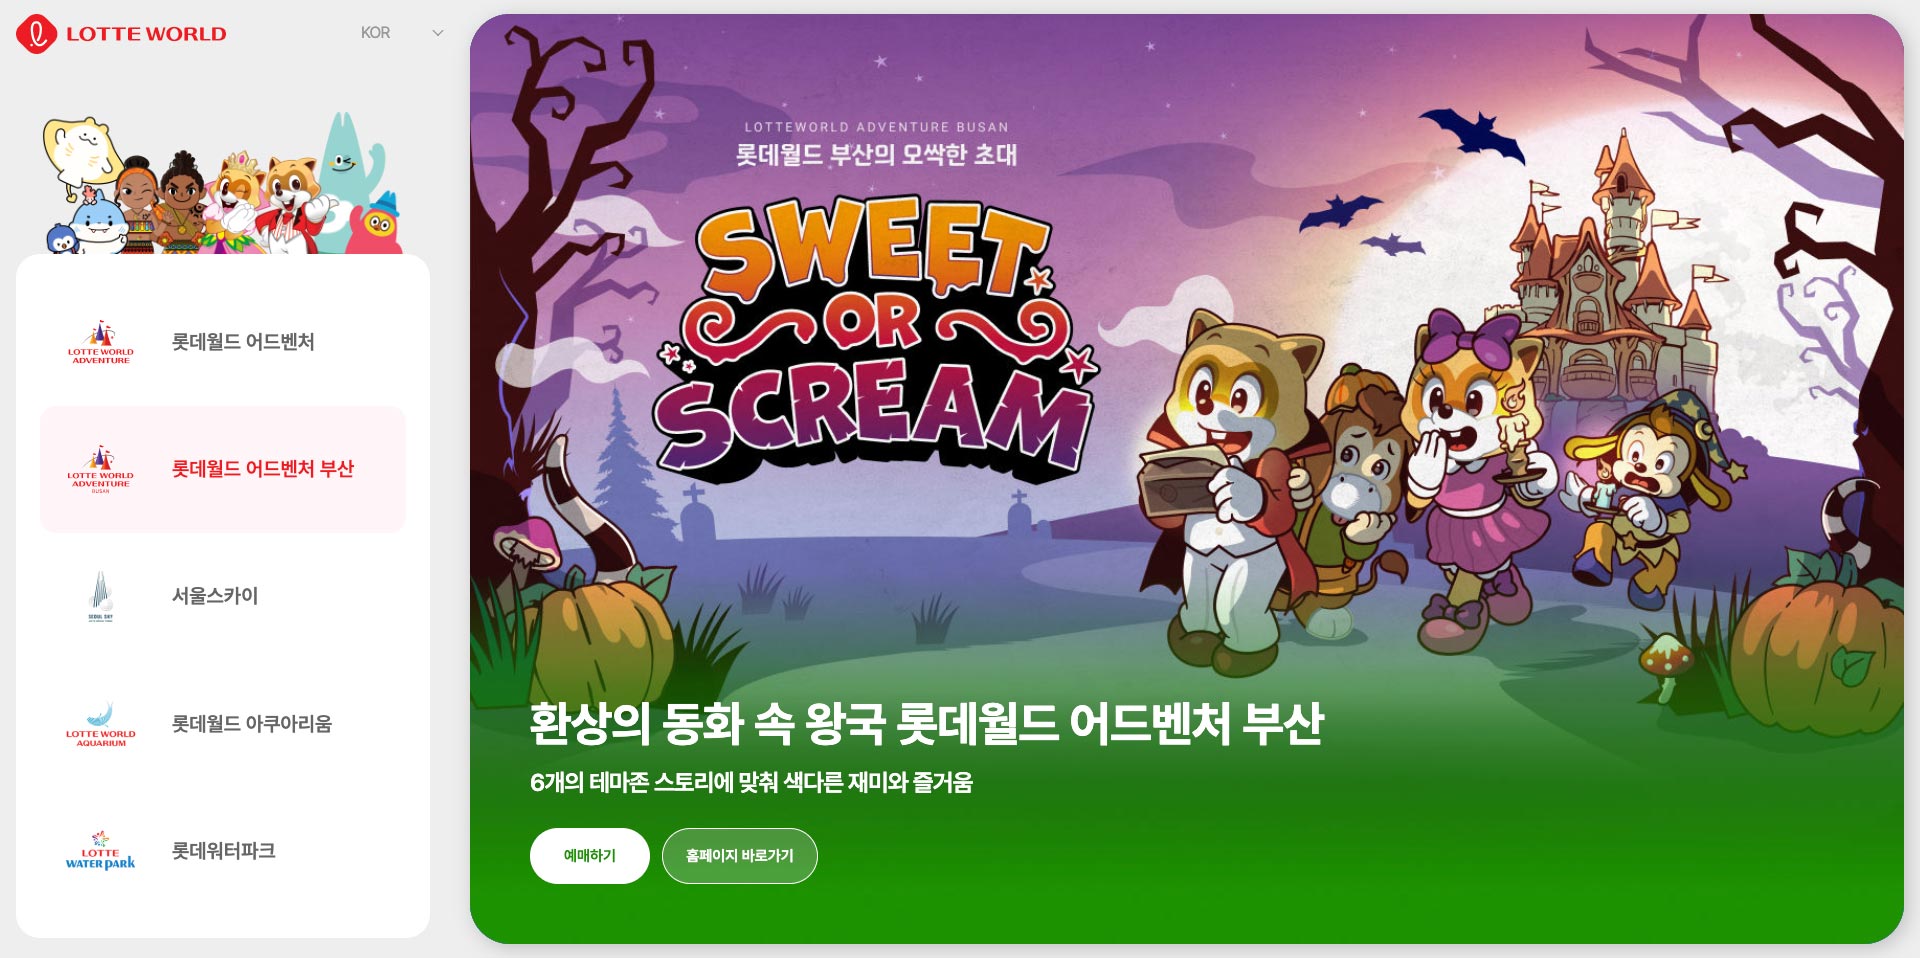Open the KOR language selector
The height and width of the screenshot is (958, 1920).
point(401,33)
